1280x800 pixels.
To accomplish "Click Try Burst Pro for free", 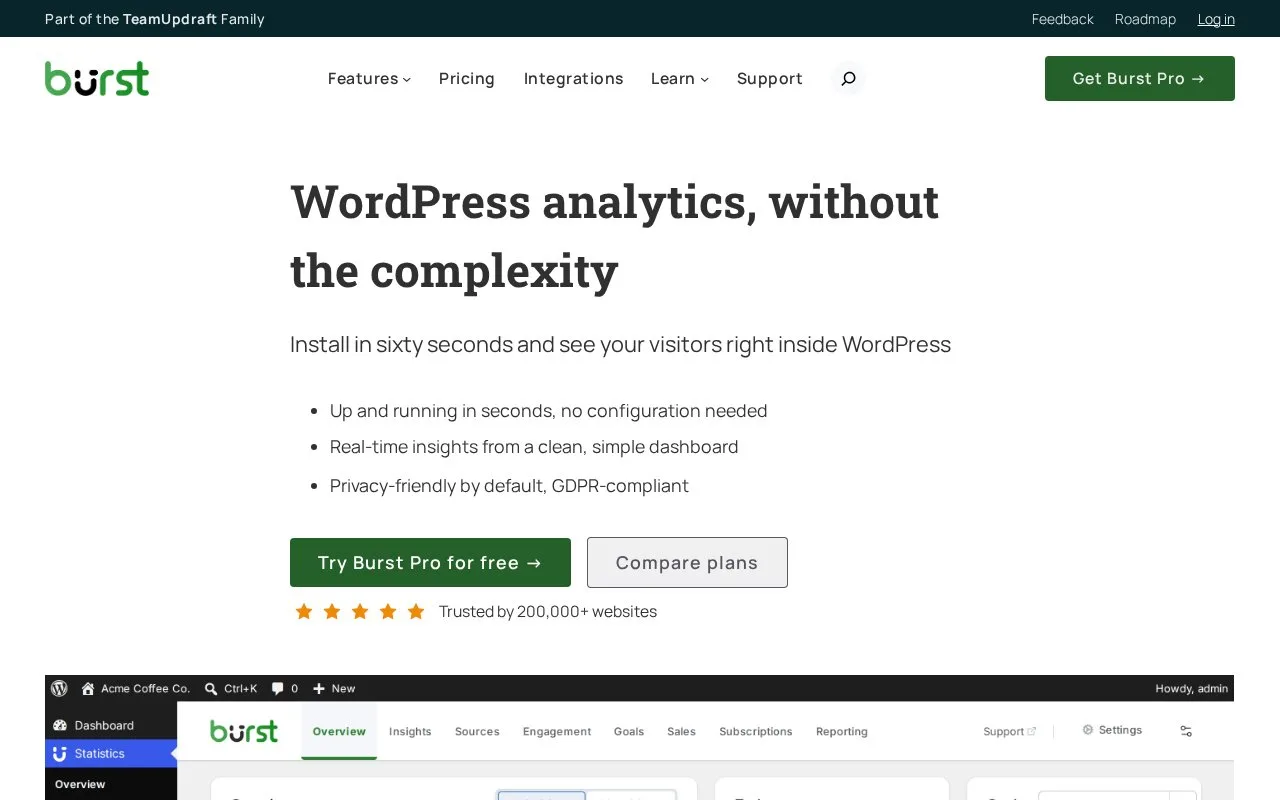I will 430,562.
